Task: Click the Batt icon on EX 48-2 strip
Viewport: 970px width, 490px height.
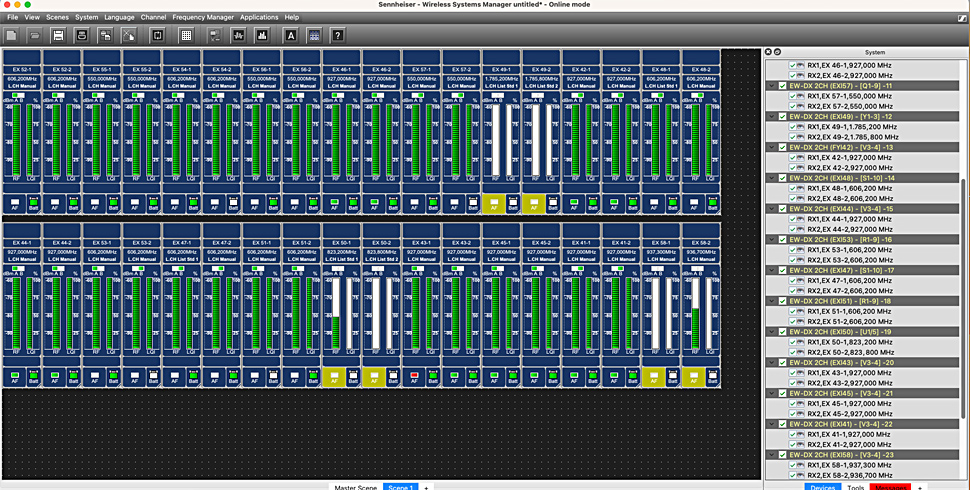Action: (x=713, y=204)
